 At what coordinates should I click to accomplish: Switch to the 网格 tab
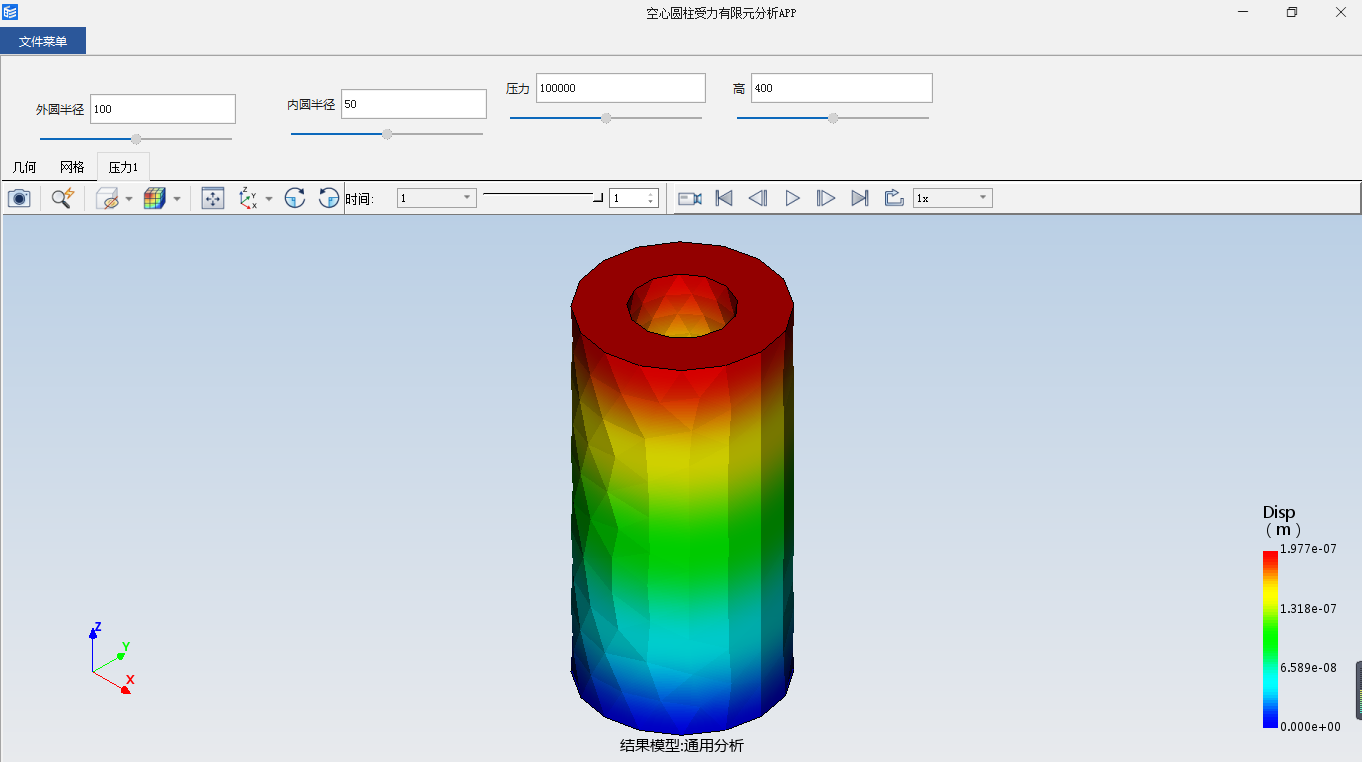coord(72,167)
